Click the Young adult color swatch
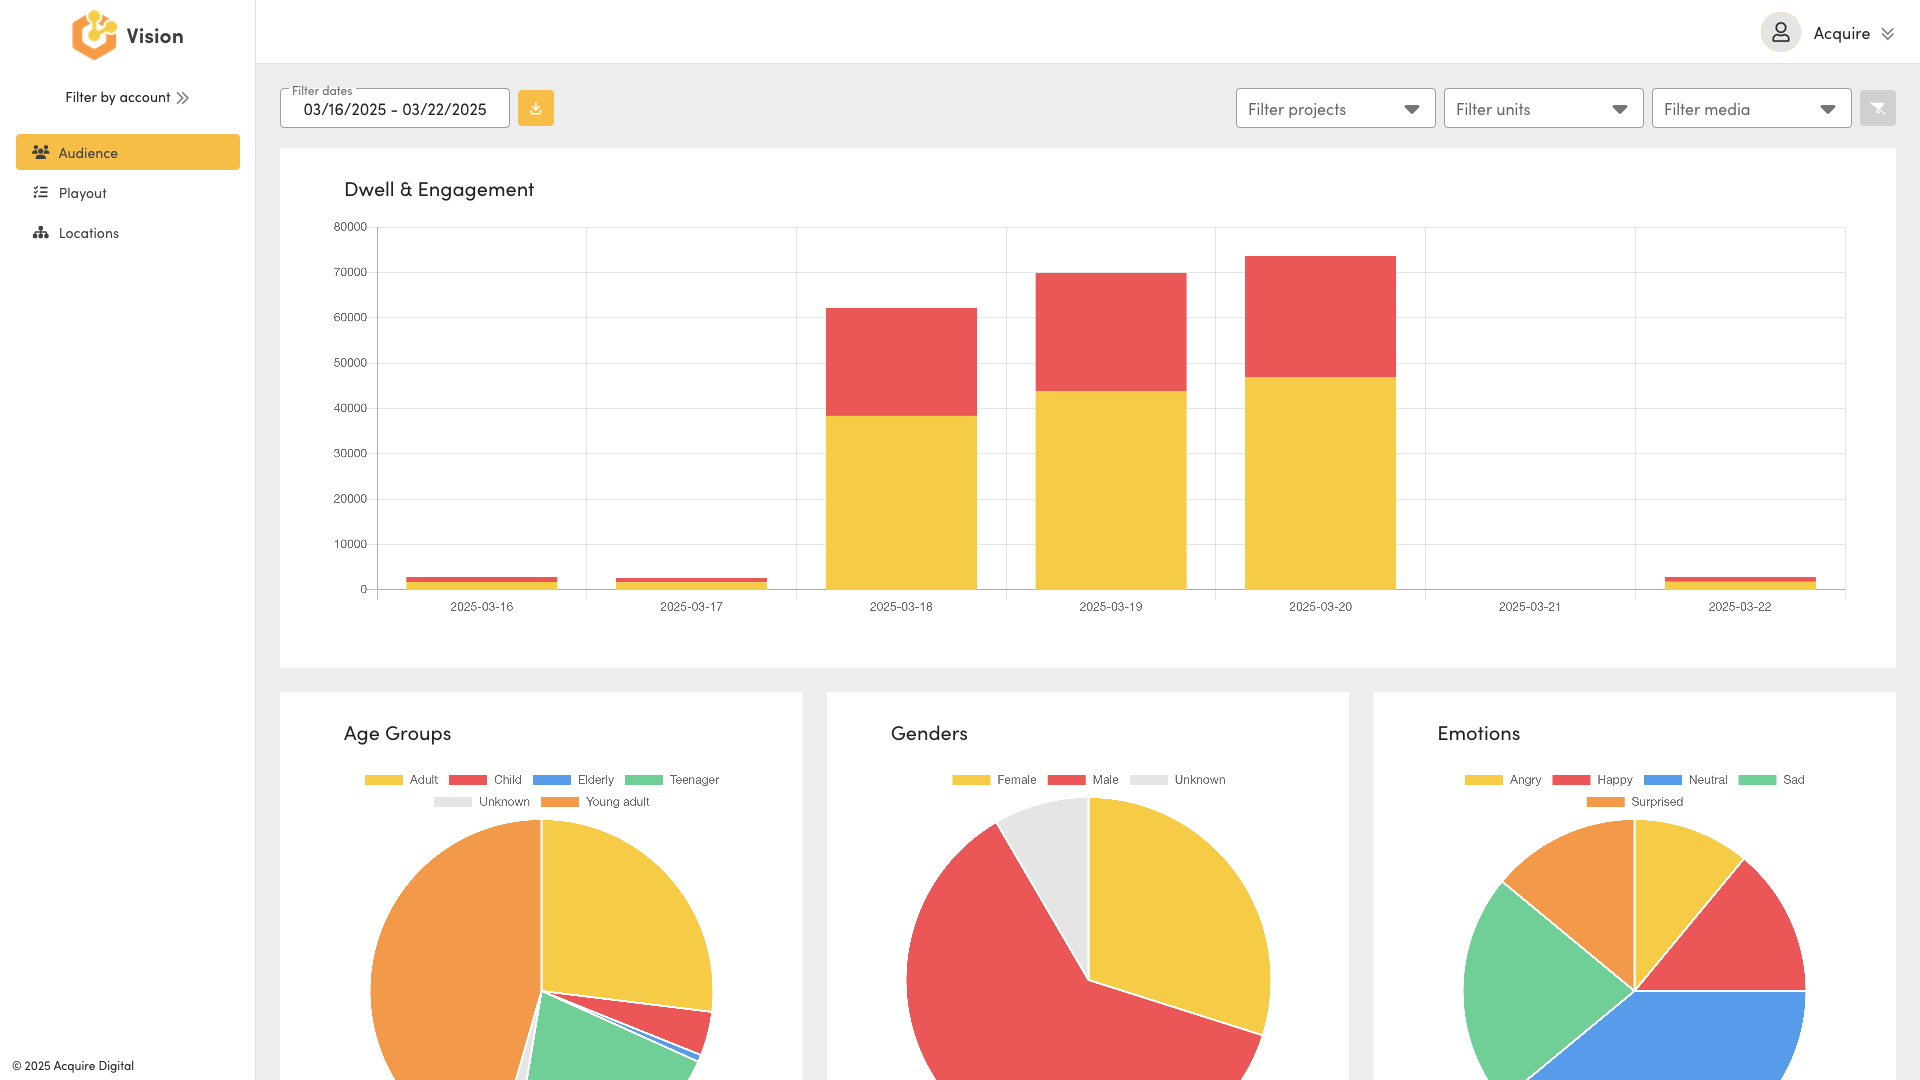Viewport: 1920px width, 1080px height. [x=559, y=802]
